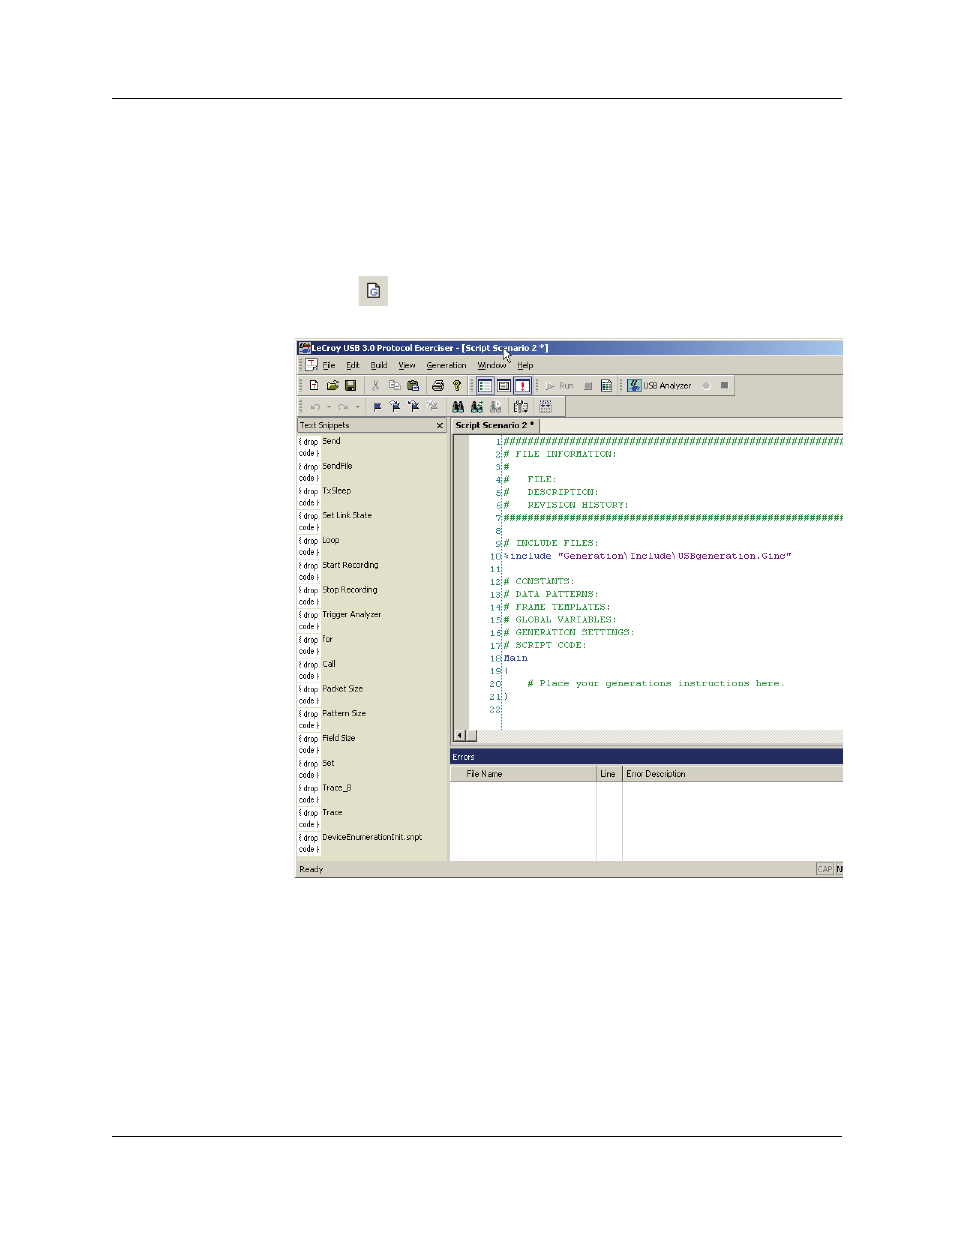The height and width of the screenshot is (1235, 954).
Task: Open a file with the folder icon
Action: coord(332,386)
